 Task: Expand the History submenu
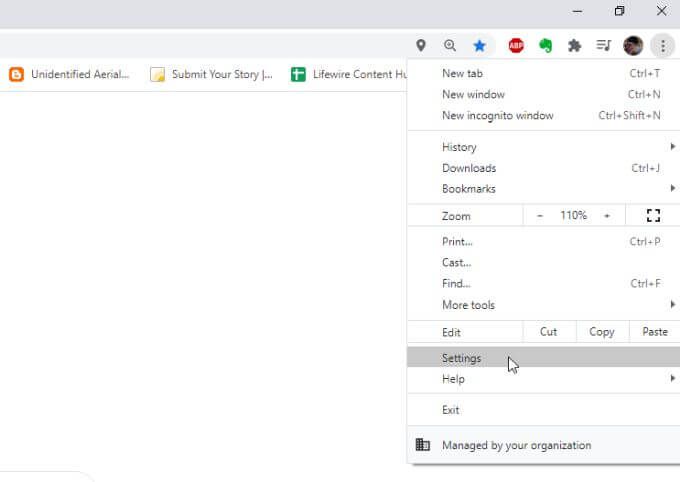543,147
